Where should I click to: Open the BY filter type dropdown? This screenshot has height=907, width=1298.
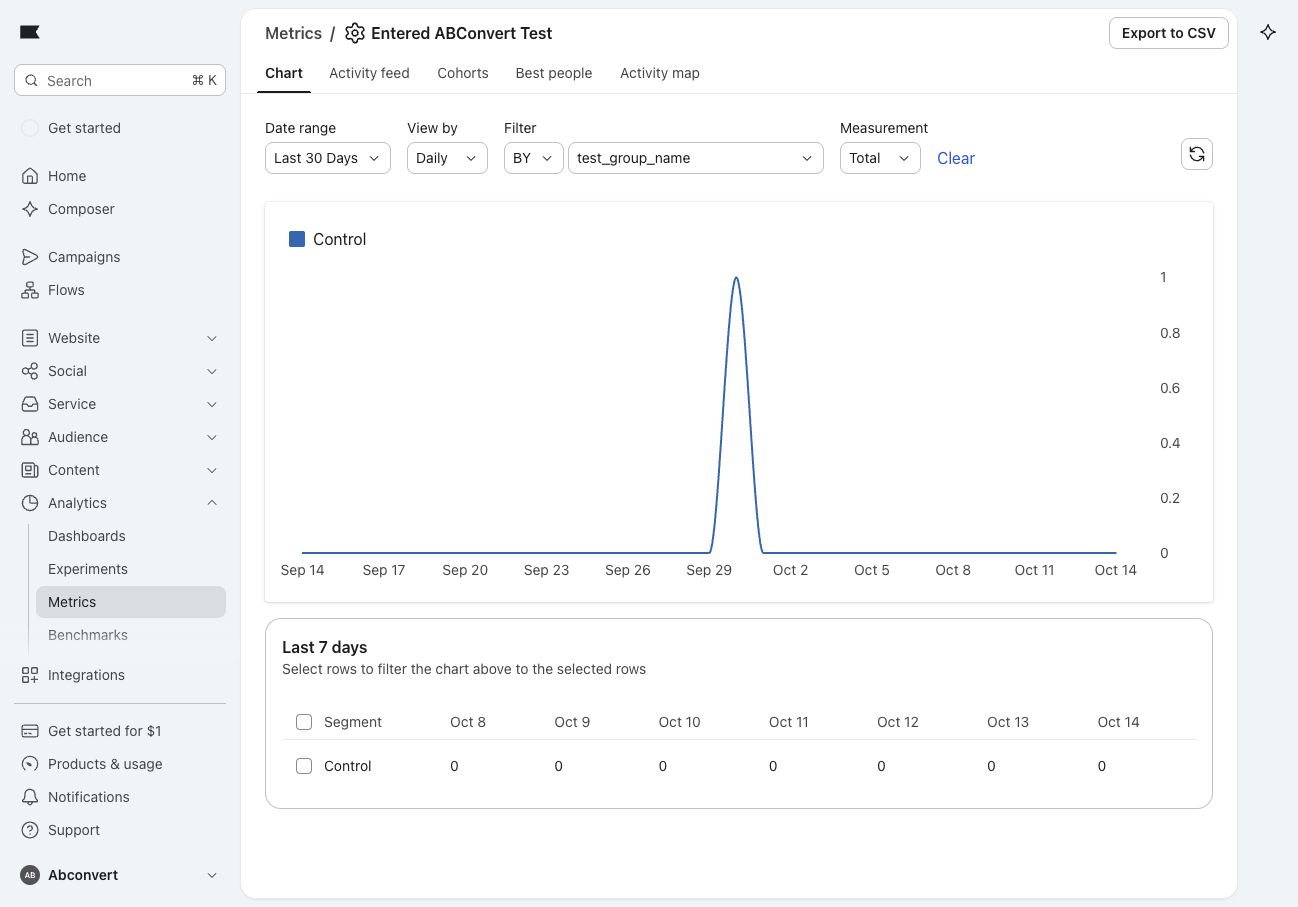pos(534,158)
